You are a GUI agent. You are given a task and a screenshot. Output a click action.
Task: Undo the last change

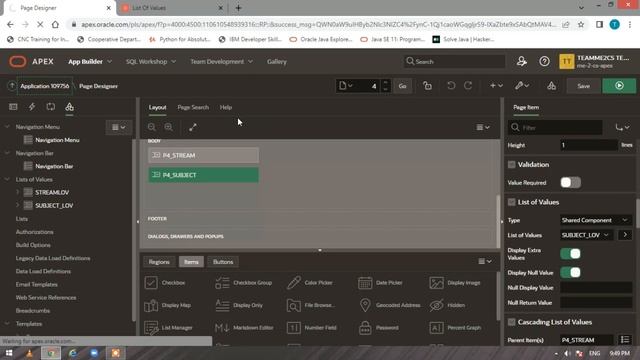point(451,86)
